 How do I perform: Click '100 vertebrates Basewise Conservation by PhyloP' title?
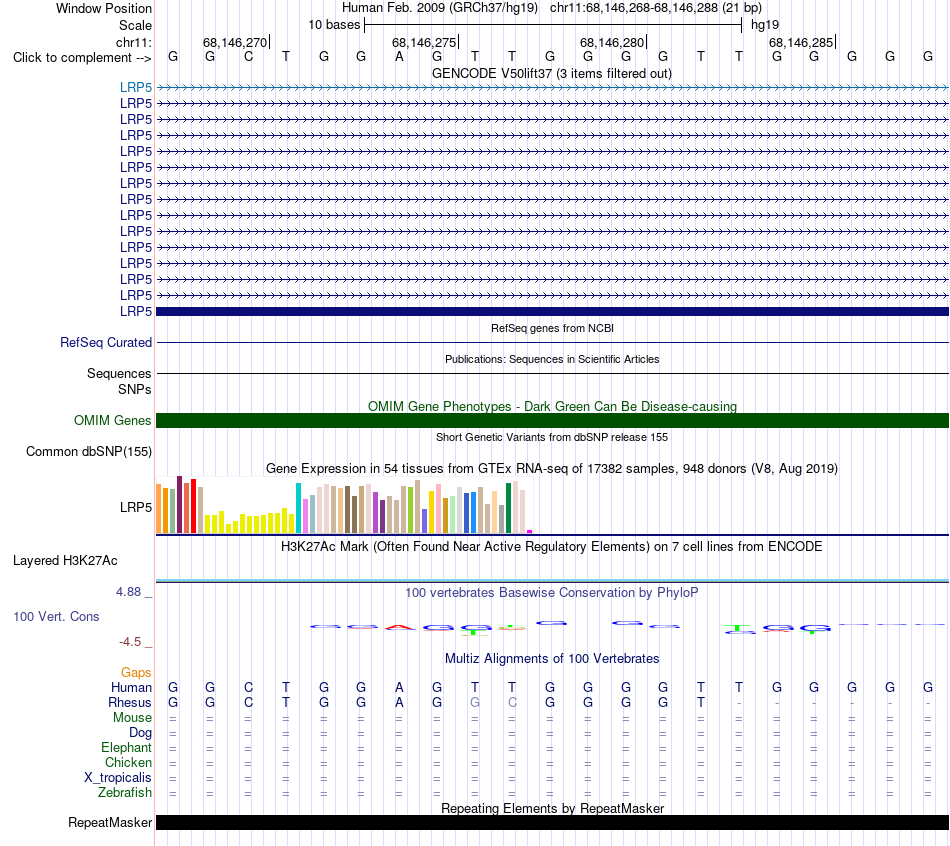point(552,592)
